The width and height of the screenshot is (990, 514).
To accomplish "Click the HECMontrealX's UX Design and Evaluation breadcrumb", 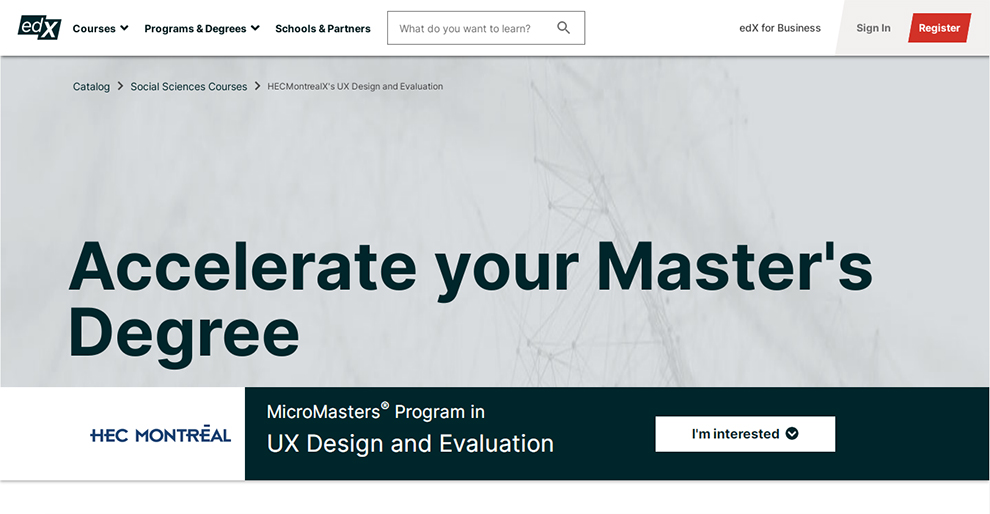I will 355,87.
